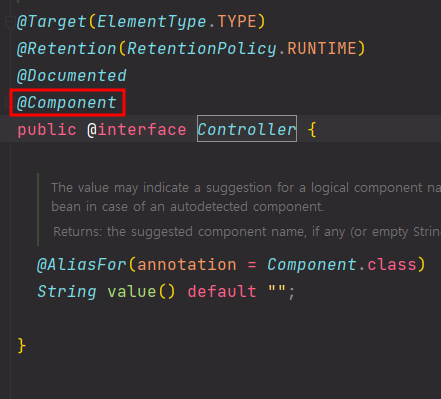
Task: Click the empty string literal after default
Action: coord(277,290)
